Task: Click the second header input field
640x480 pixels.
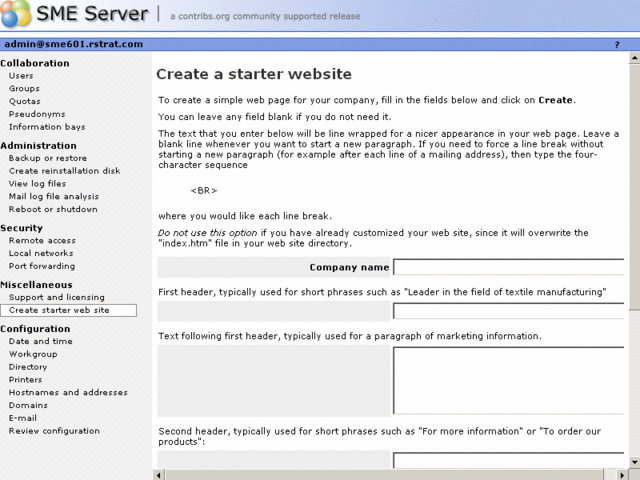Action: pos(509,460)
